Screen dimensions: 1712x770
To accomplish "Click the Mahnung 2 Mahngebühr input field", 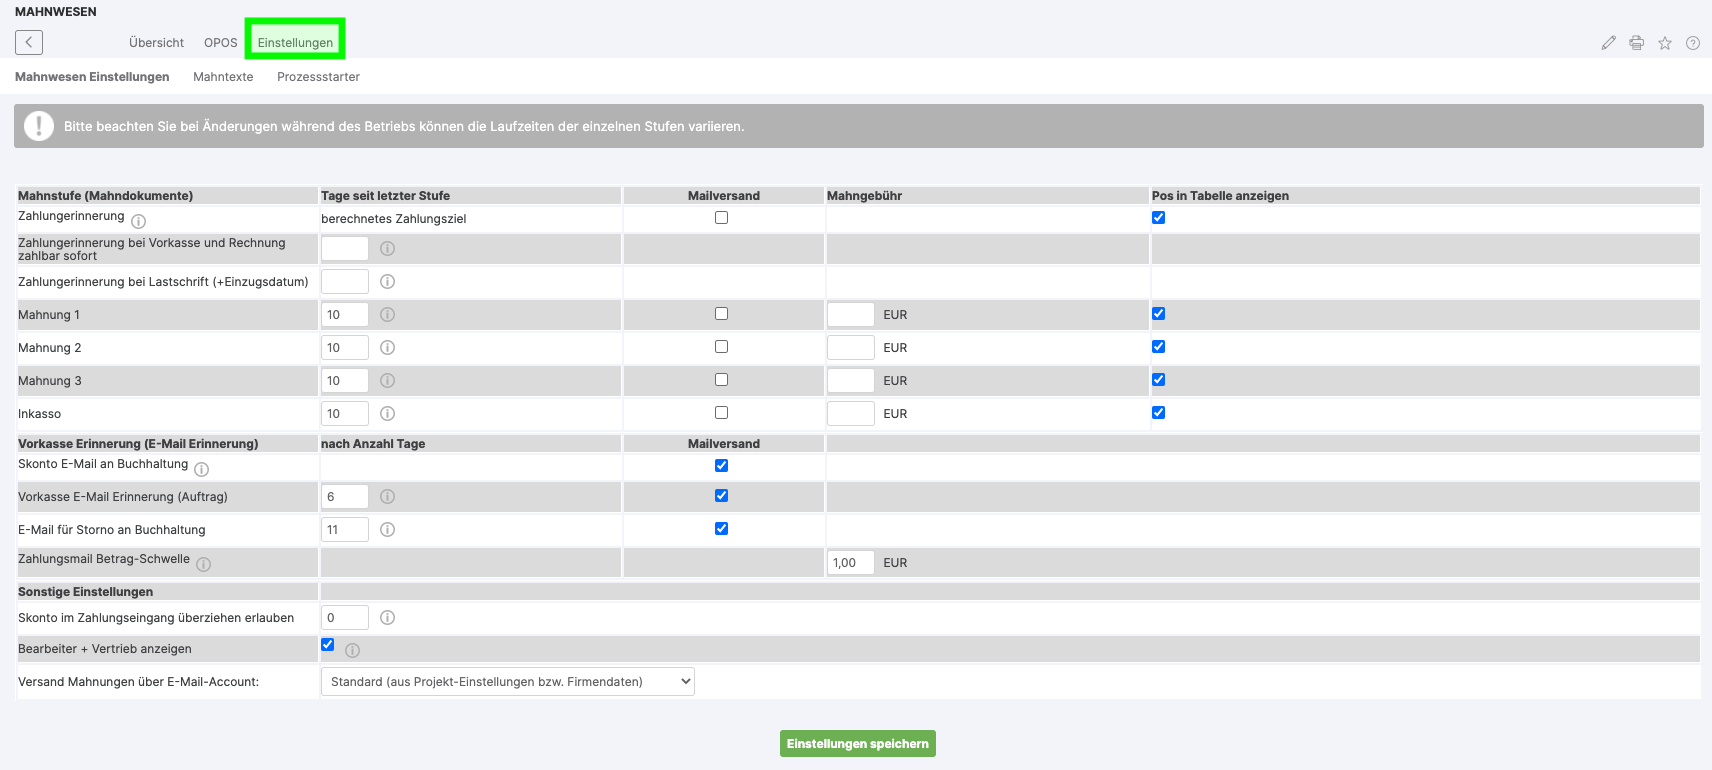I will (850, 348).
